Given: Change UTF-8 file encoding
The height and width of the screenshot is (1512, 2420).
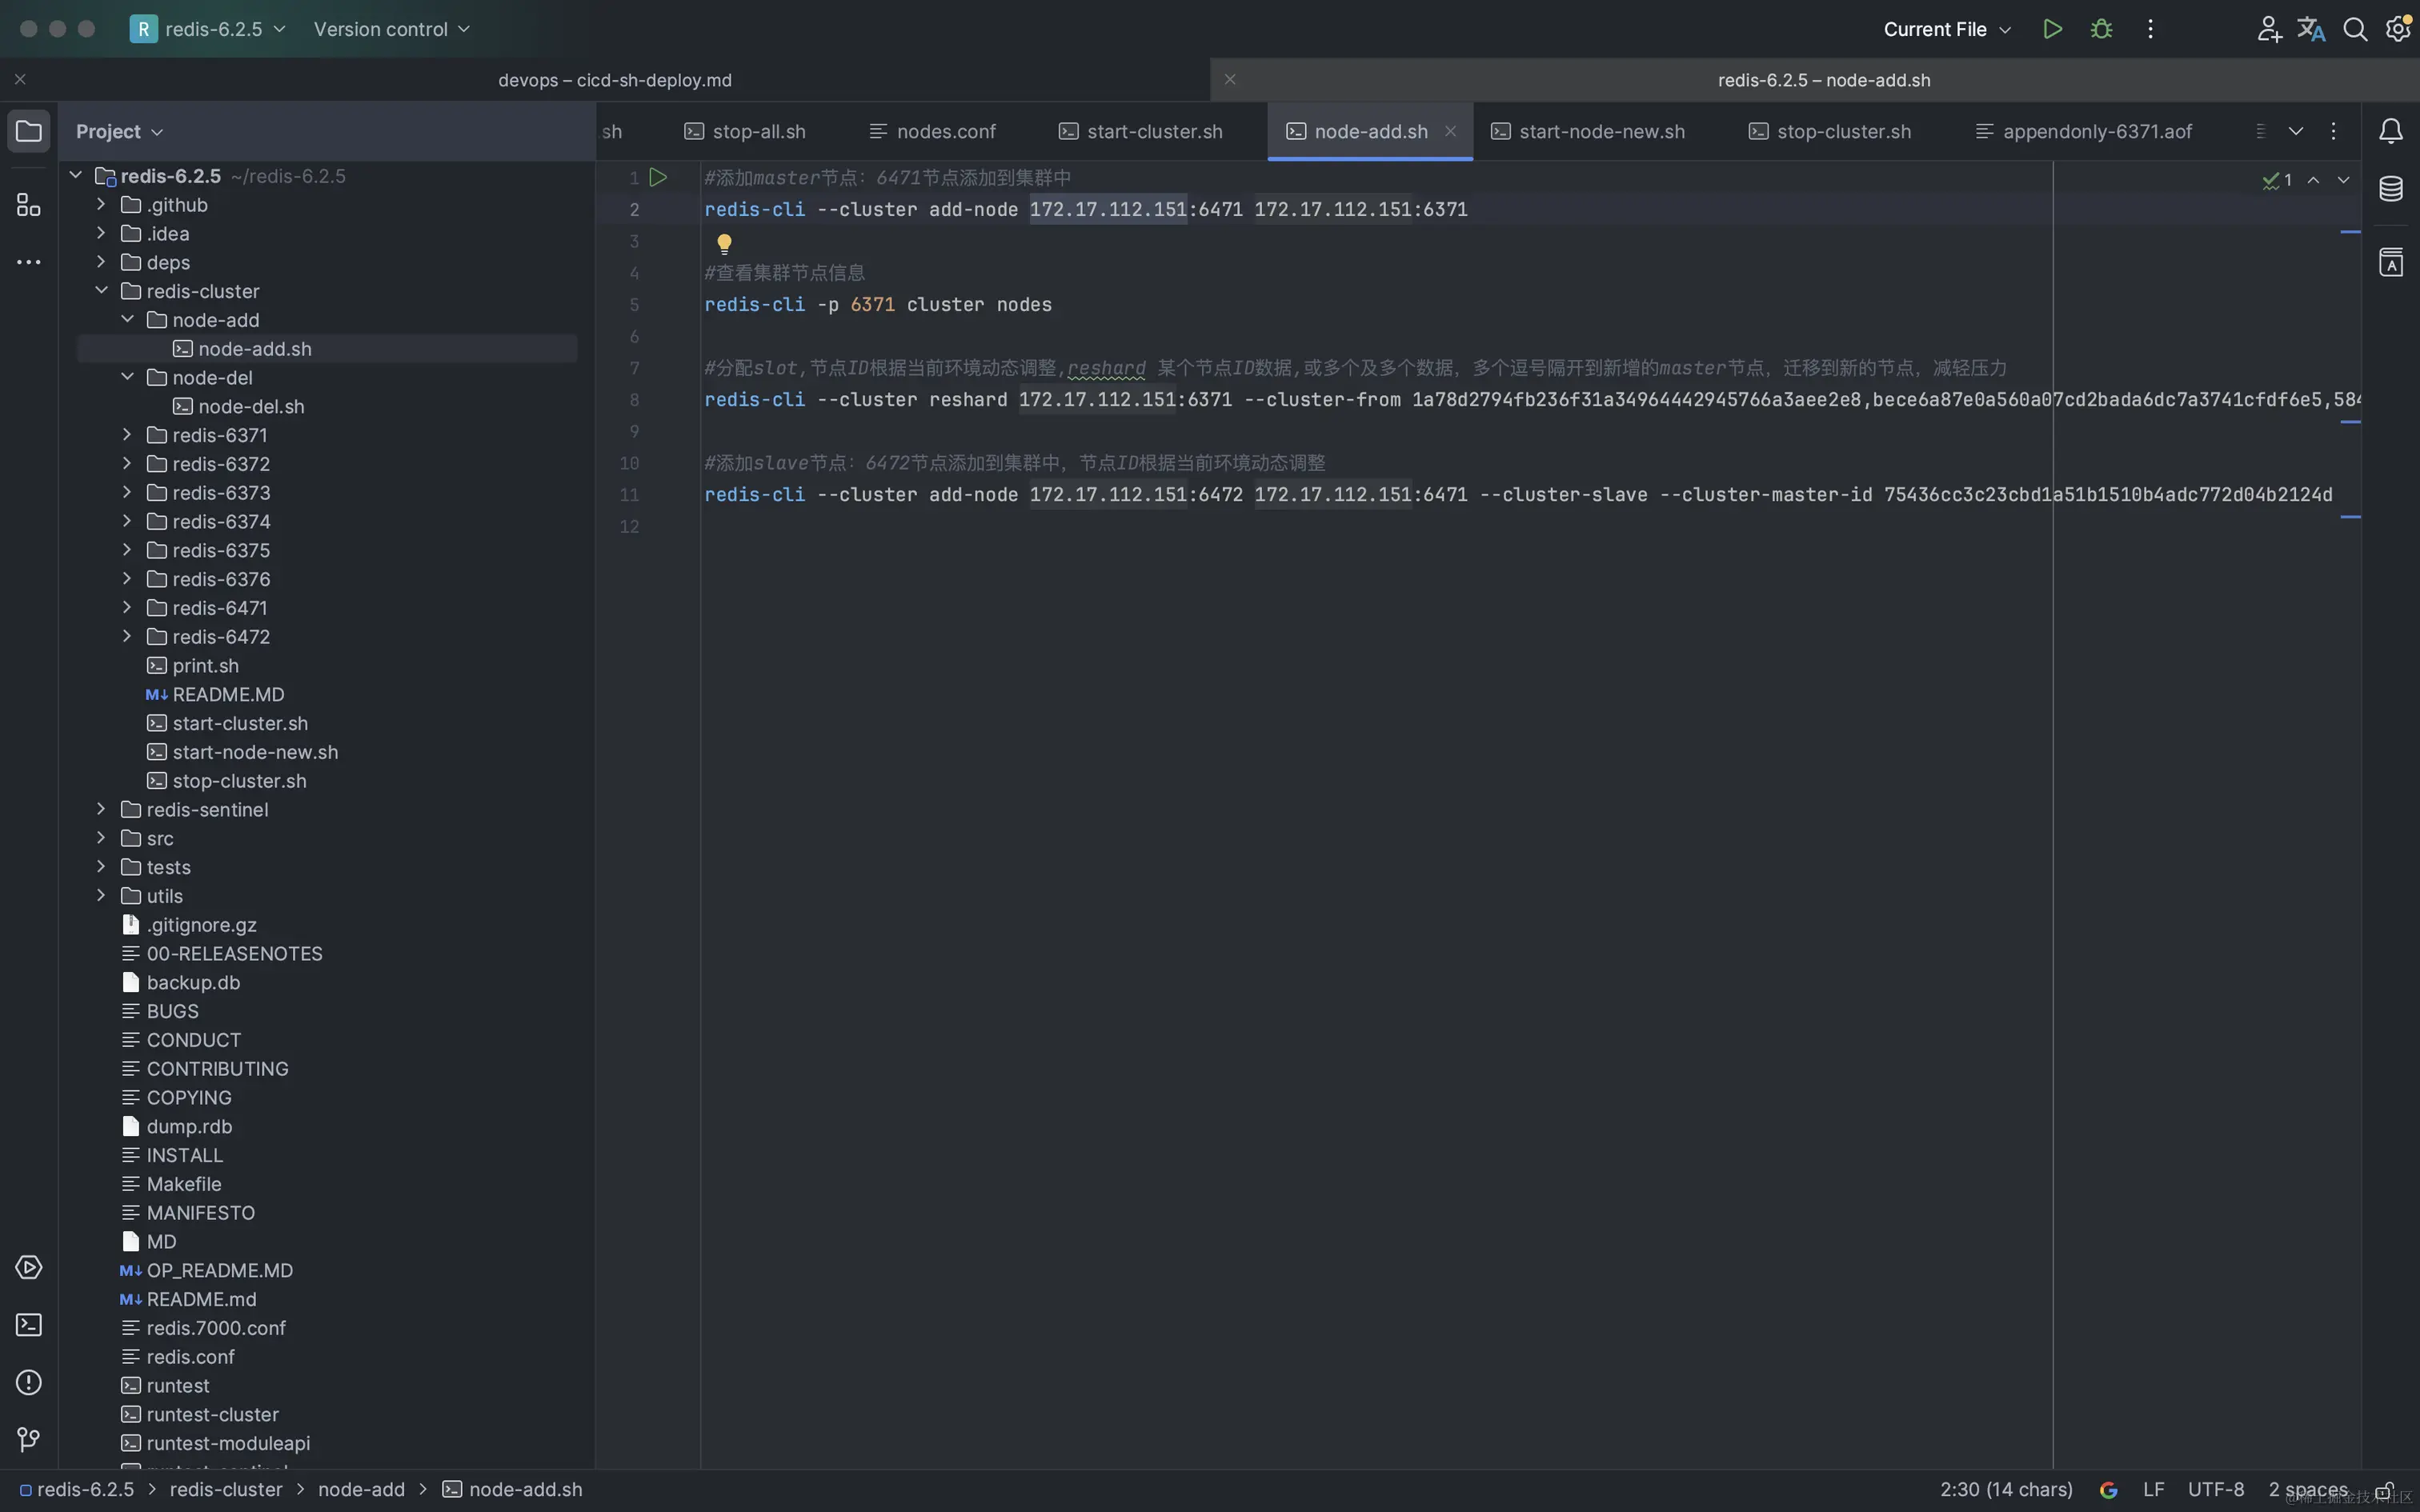Looking at the screenshot, I should pyautogui.click(x=2216, y=1490).
